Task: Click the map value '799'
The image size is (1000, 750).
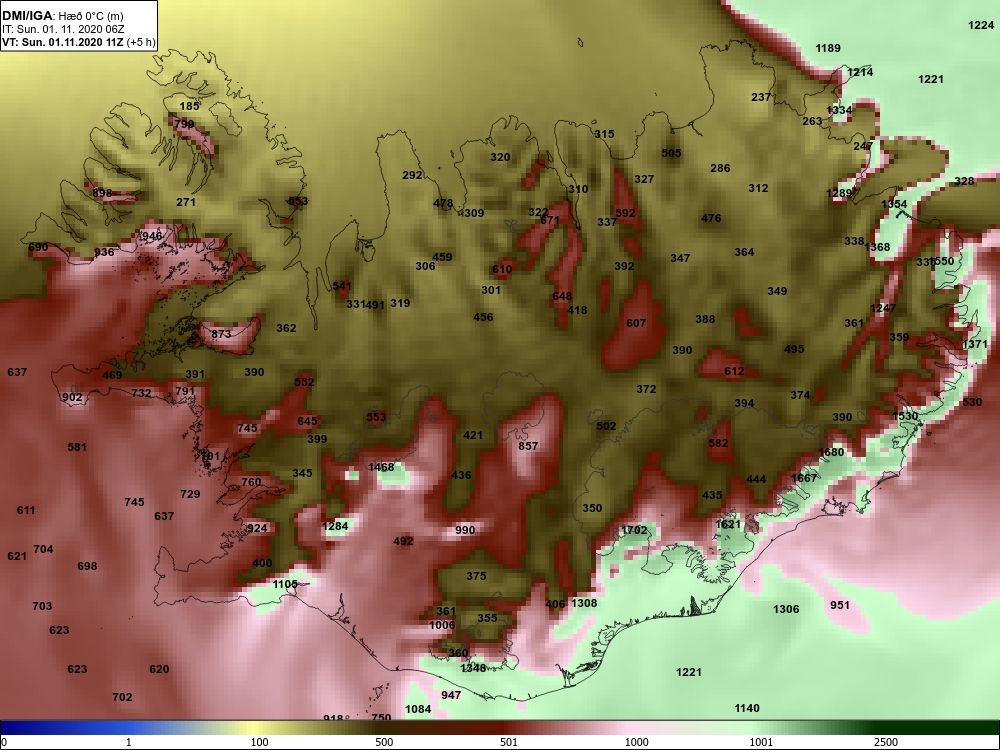Action: 184,124
